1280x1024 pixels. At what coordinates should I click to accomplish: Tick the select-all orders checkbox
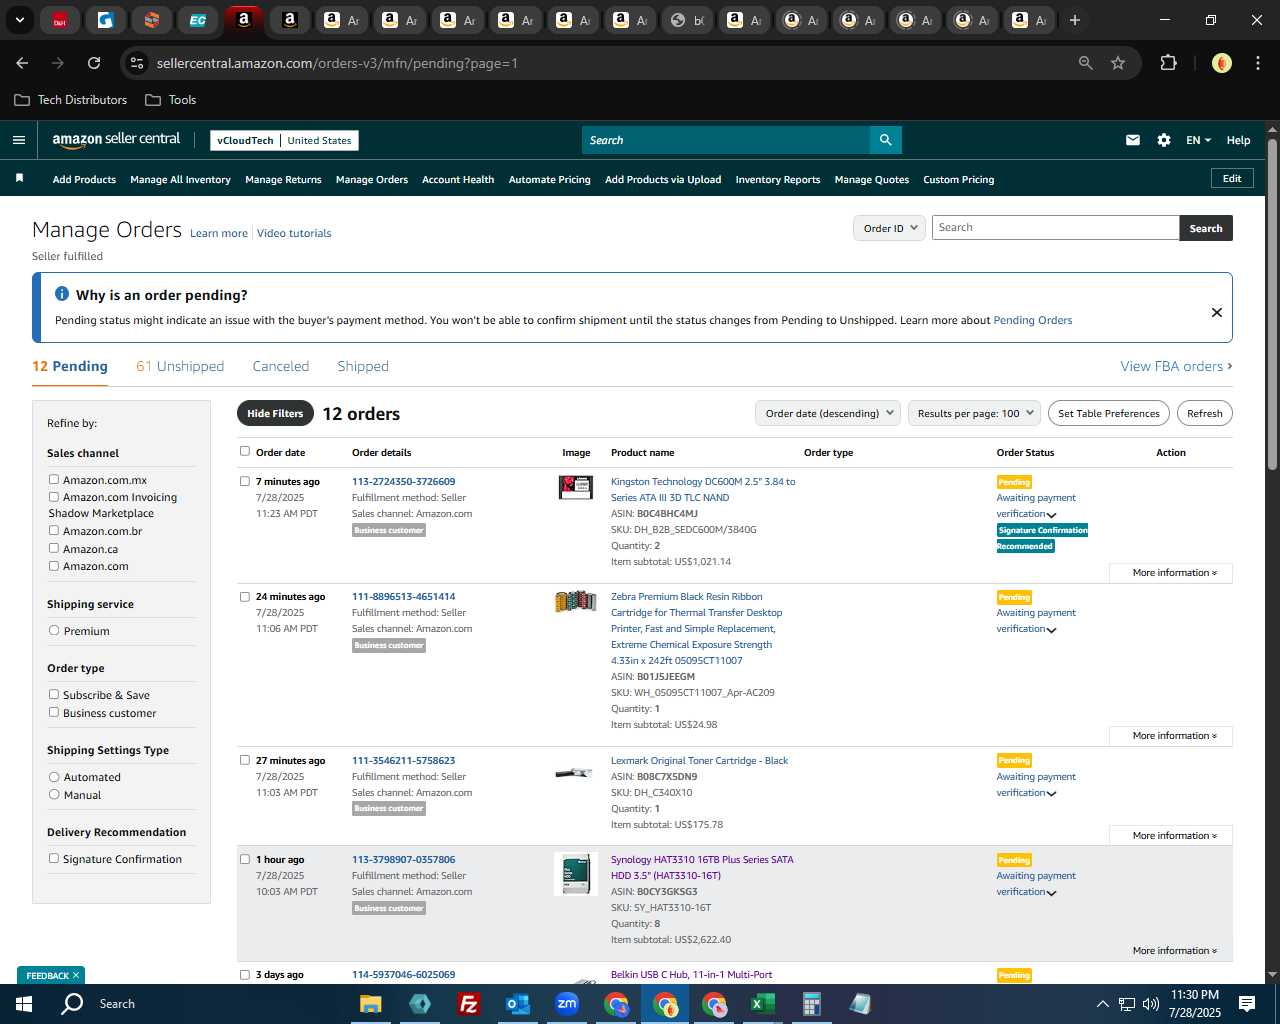pyautogui.click(x=245, y=451)
